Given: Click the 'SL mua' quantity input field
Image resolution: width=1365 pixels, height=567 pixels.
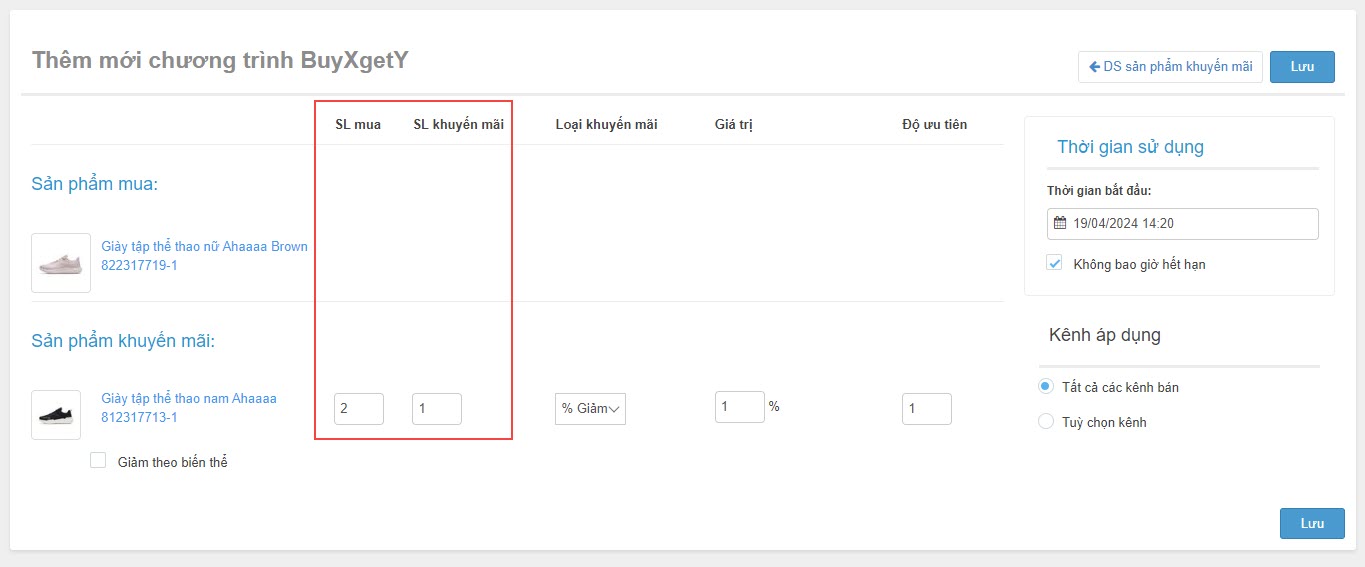Looking at the screenshot, I should (x=358, y=408).
